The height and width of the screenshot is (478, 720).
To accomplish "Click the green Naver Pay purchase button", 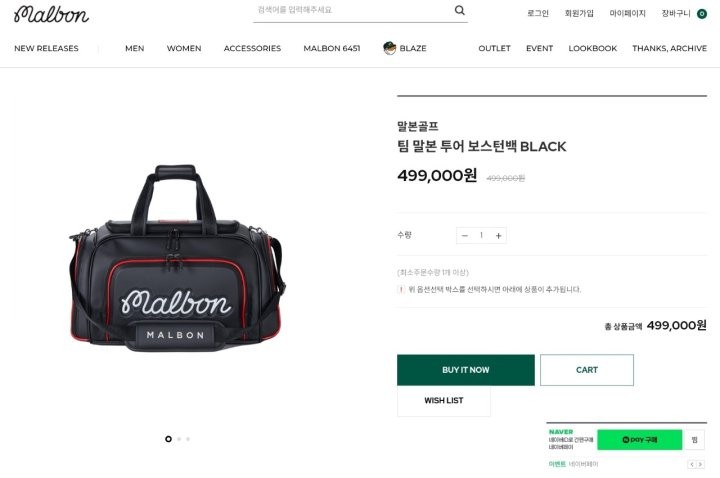I will (x=640, y=440).
